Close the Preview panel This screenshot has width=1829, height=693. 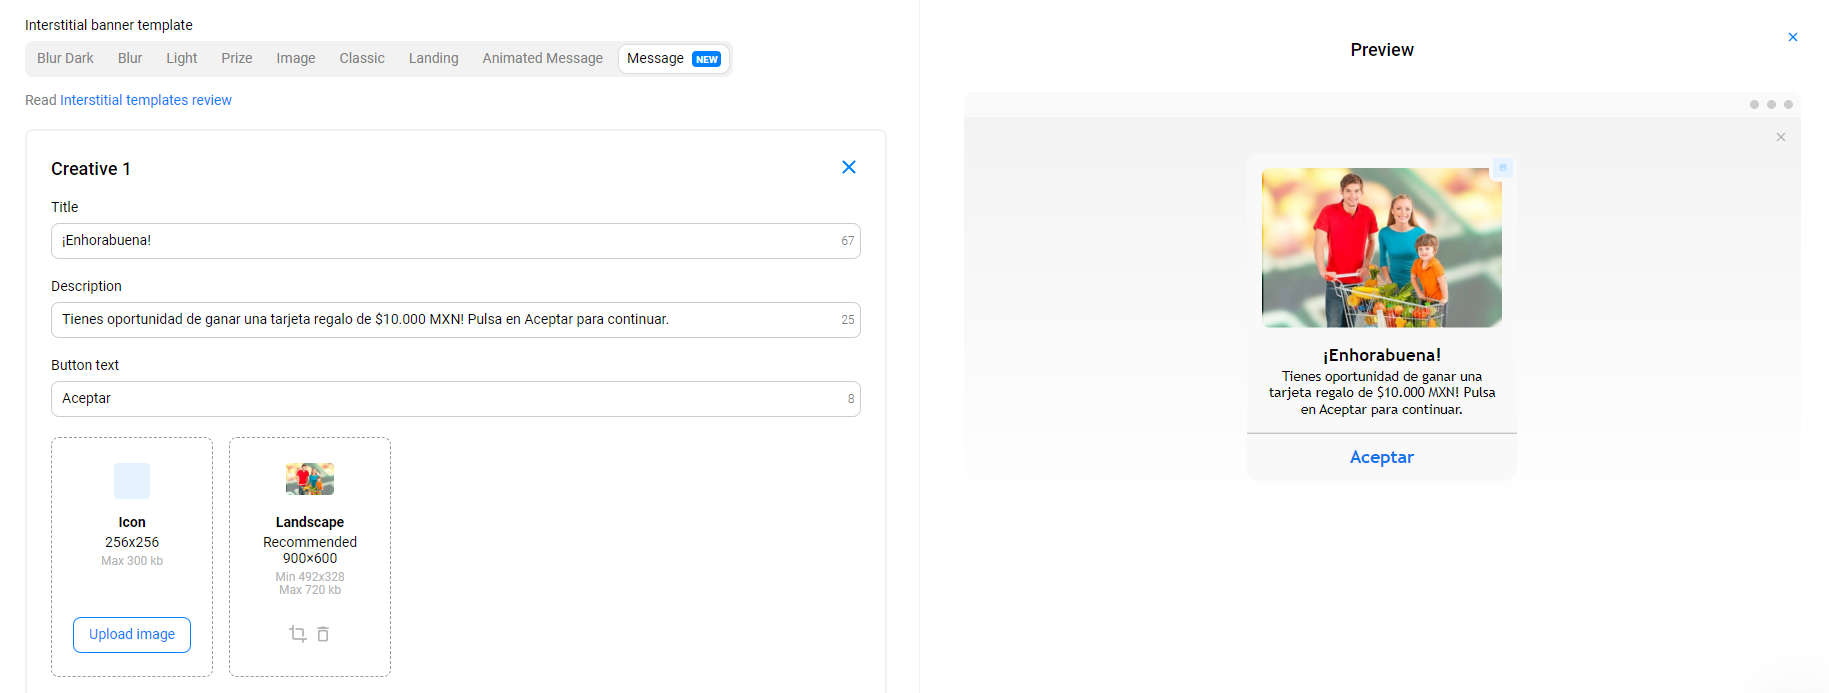coord(1792,37)
